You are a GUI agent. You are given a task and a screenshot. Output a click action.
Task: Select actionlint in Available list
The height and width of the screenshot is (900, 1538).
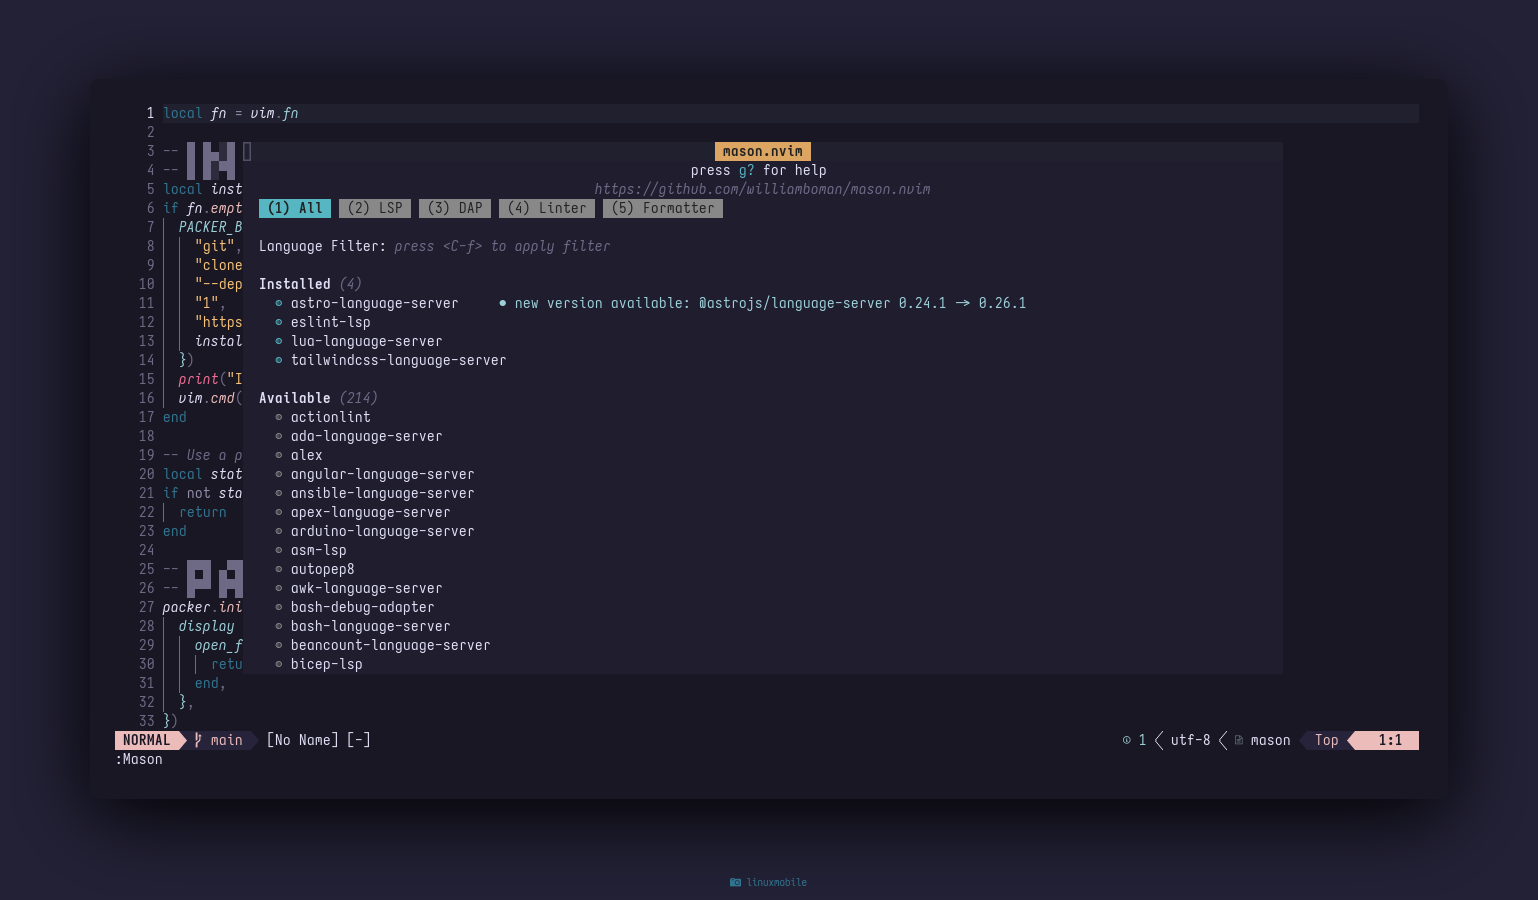[x=330, y=417]
